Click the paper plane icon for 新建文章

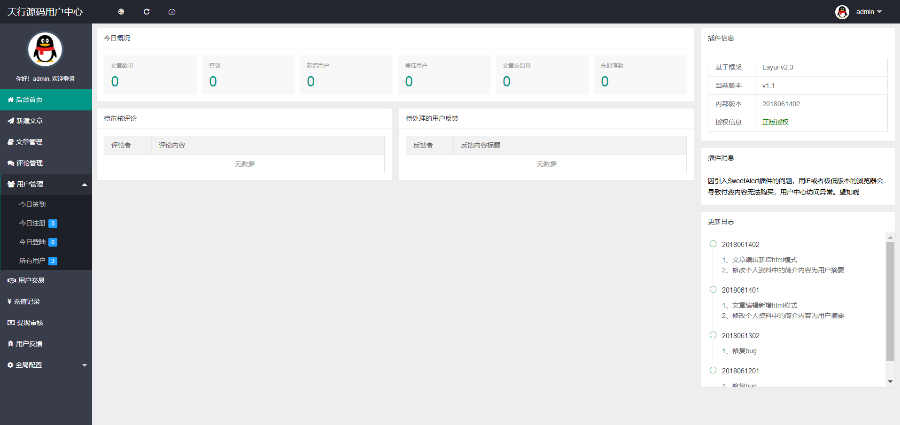[10, 121]
